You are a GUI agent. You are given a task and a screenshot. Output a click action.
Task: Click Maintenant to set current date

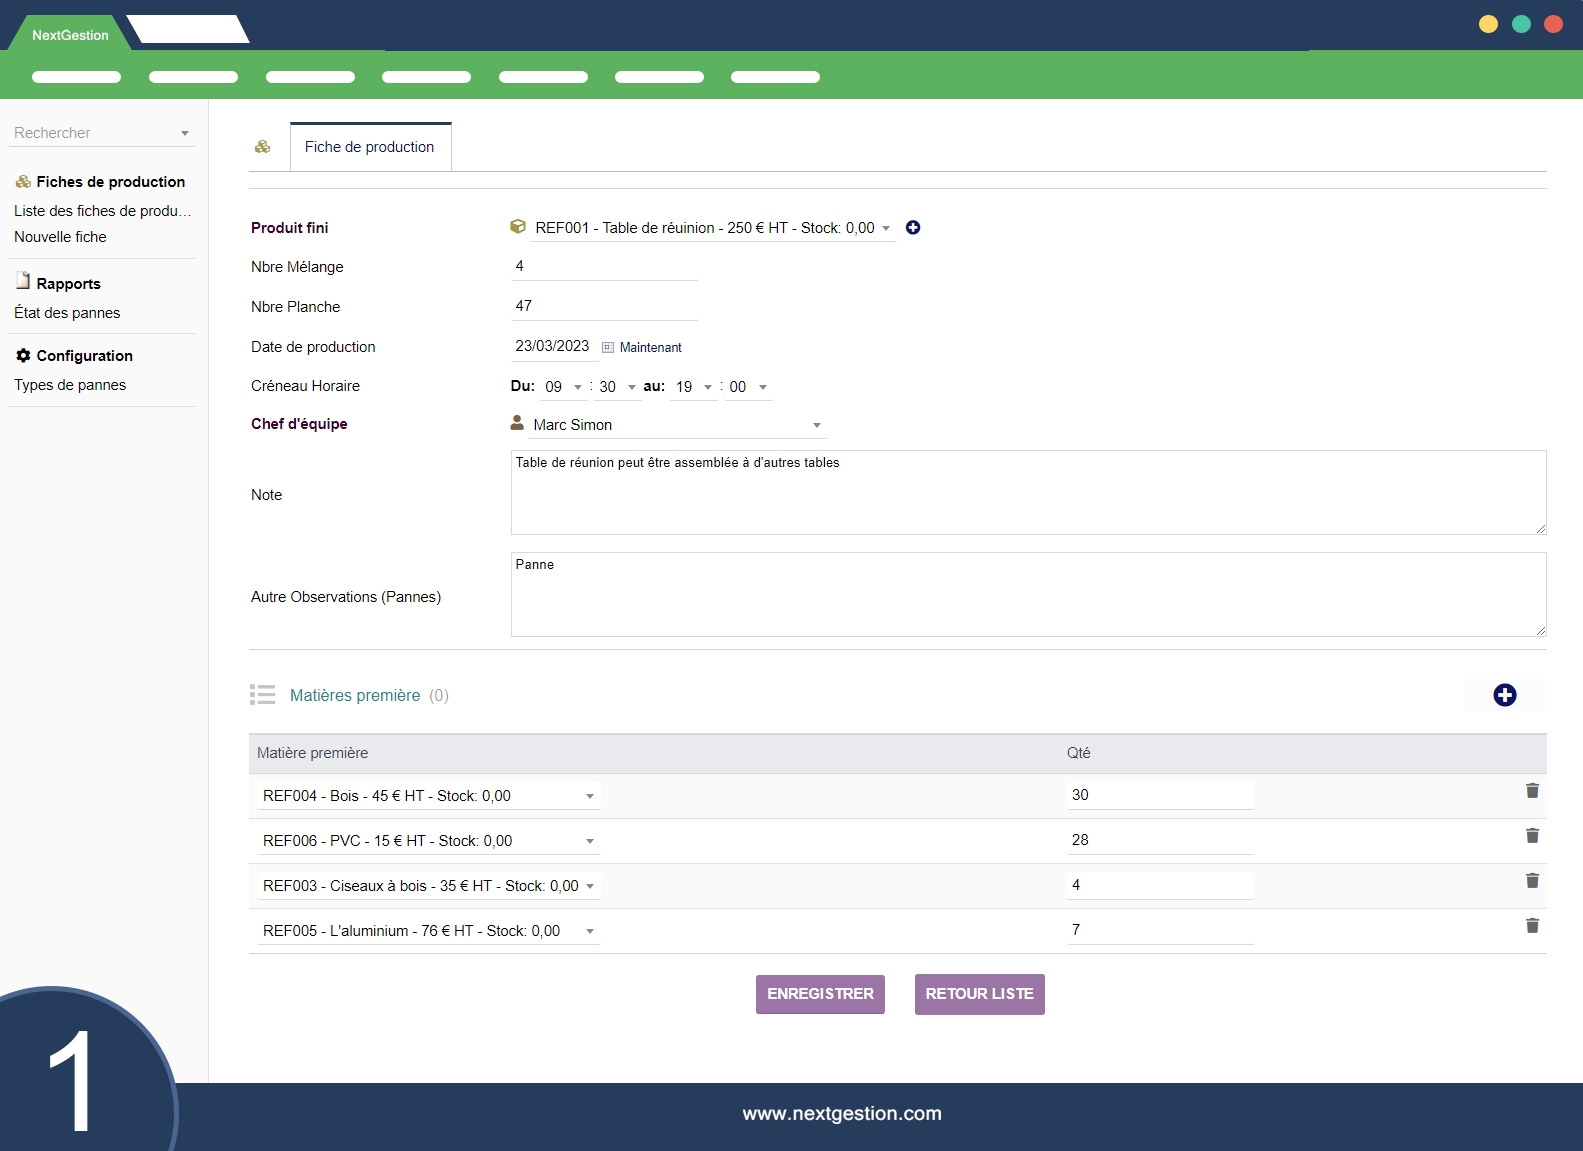[x=650, y=347]
